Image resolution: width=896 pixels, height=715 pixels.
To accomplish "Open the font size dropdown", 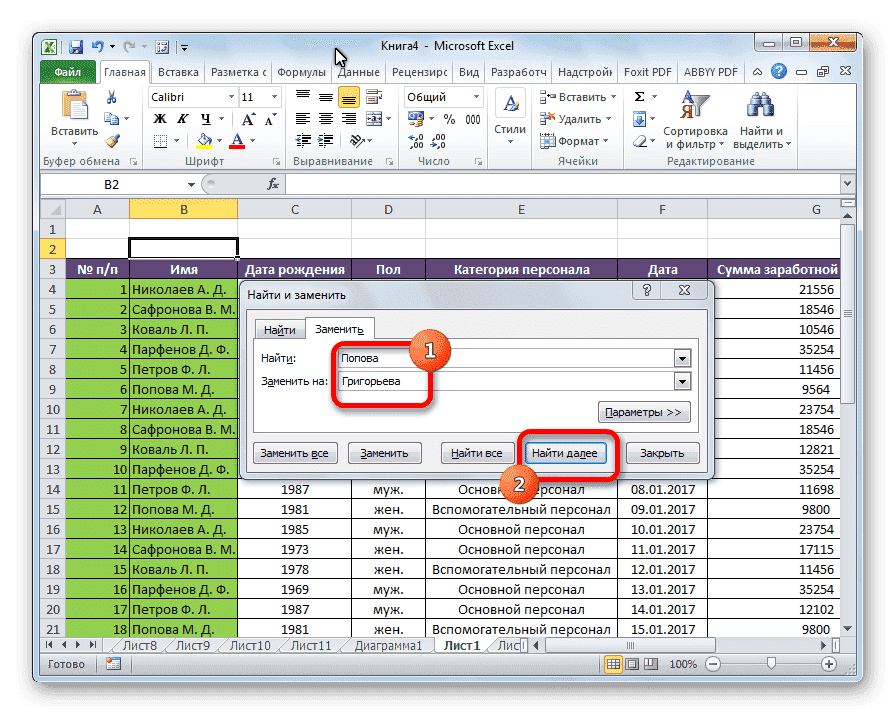I will point(273,96).
